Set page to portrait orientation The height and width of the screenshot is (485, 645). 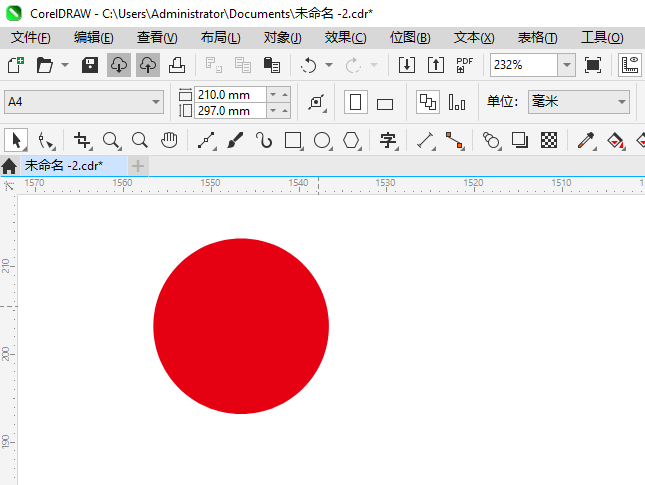pos(355,102)
